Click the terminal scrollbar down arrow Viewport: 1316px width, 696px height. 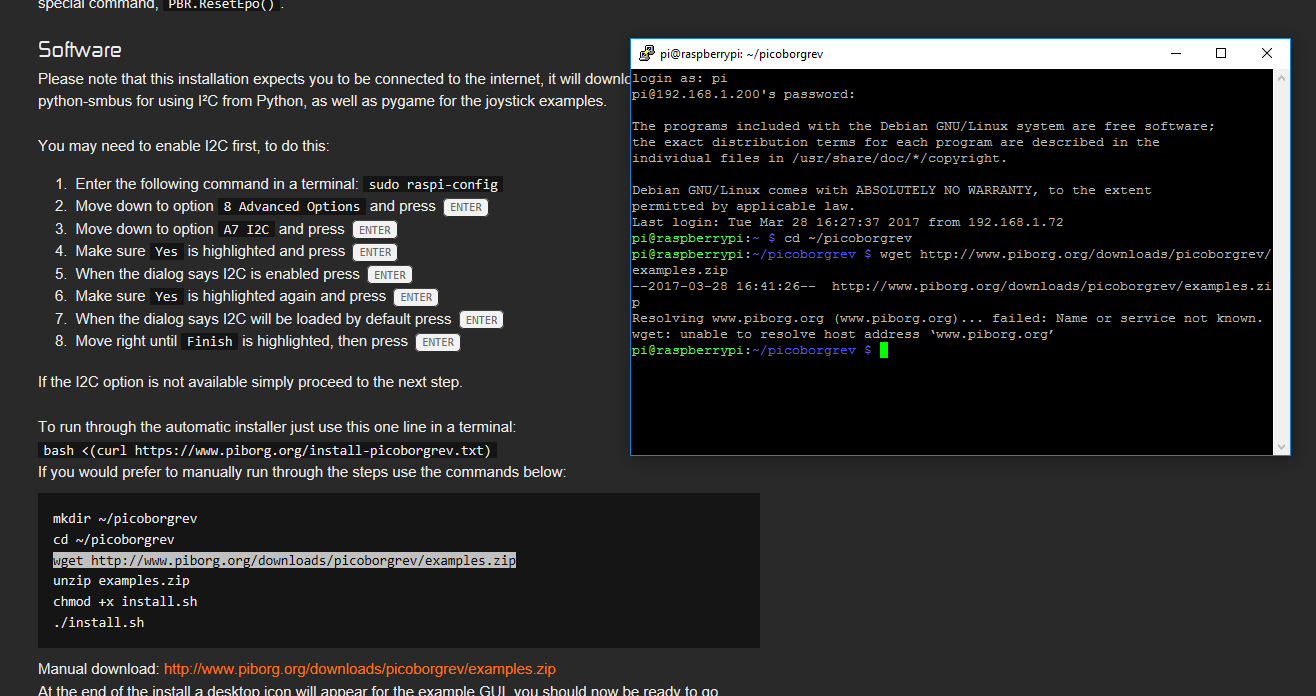[x=1281, y=446]
